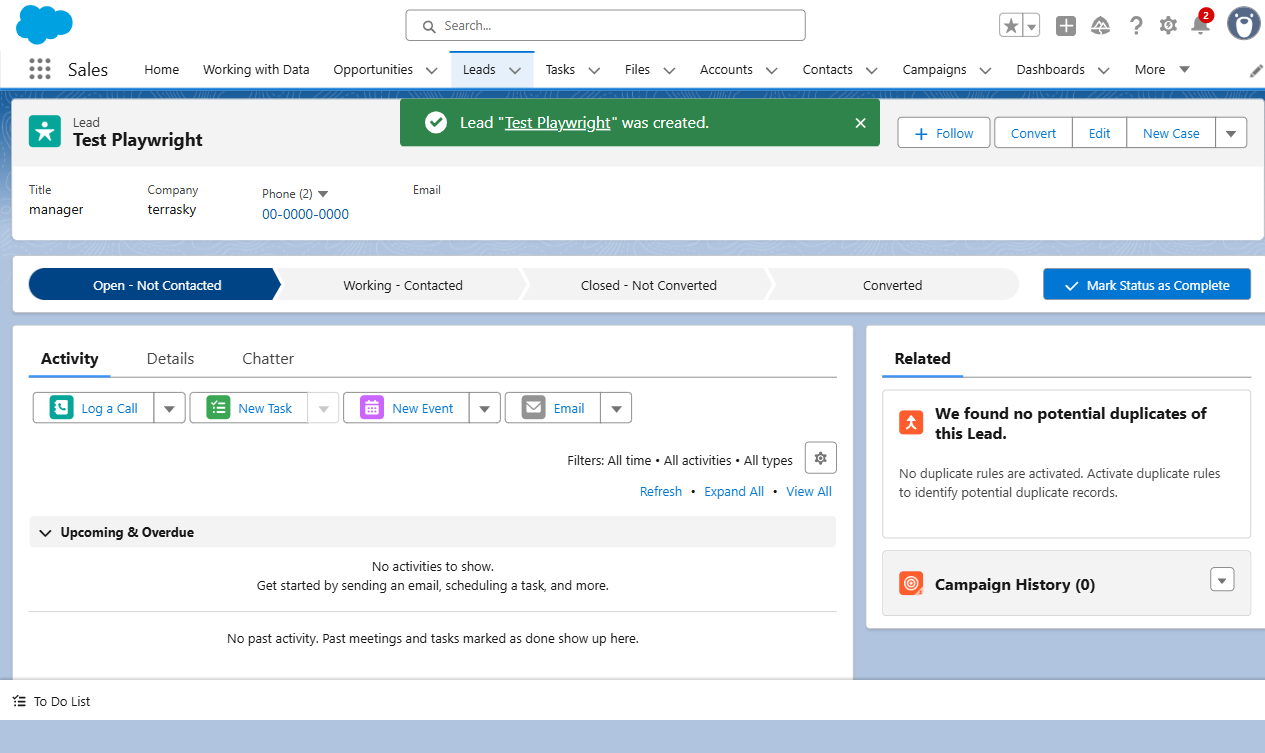
Task: Click the Convert button
Action: tap(1033, 133)
